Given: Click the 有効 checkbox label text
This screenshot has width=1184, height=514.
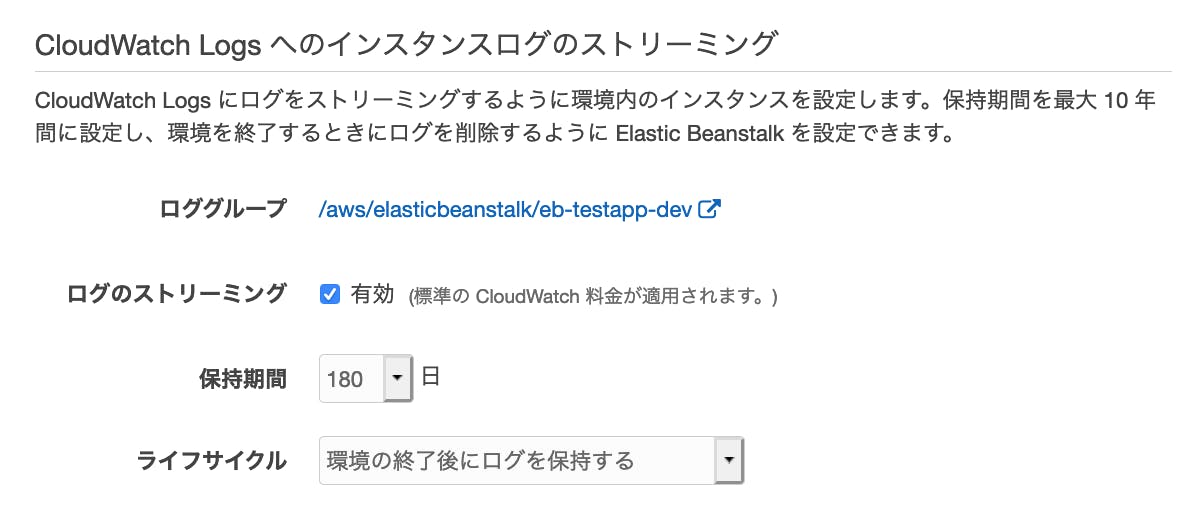Looking at the screenshot, I should click(x=372, y=294).
